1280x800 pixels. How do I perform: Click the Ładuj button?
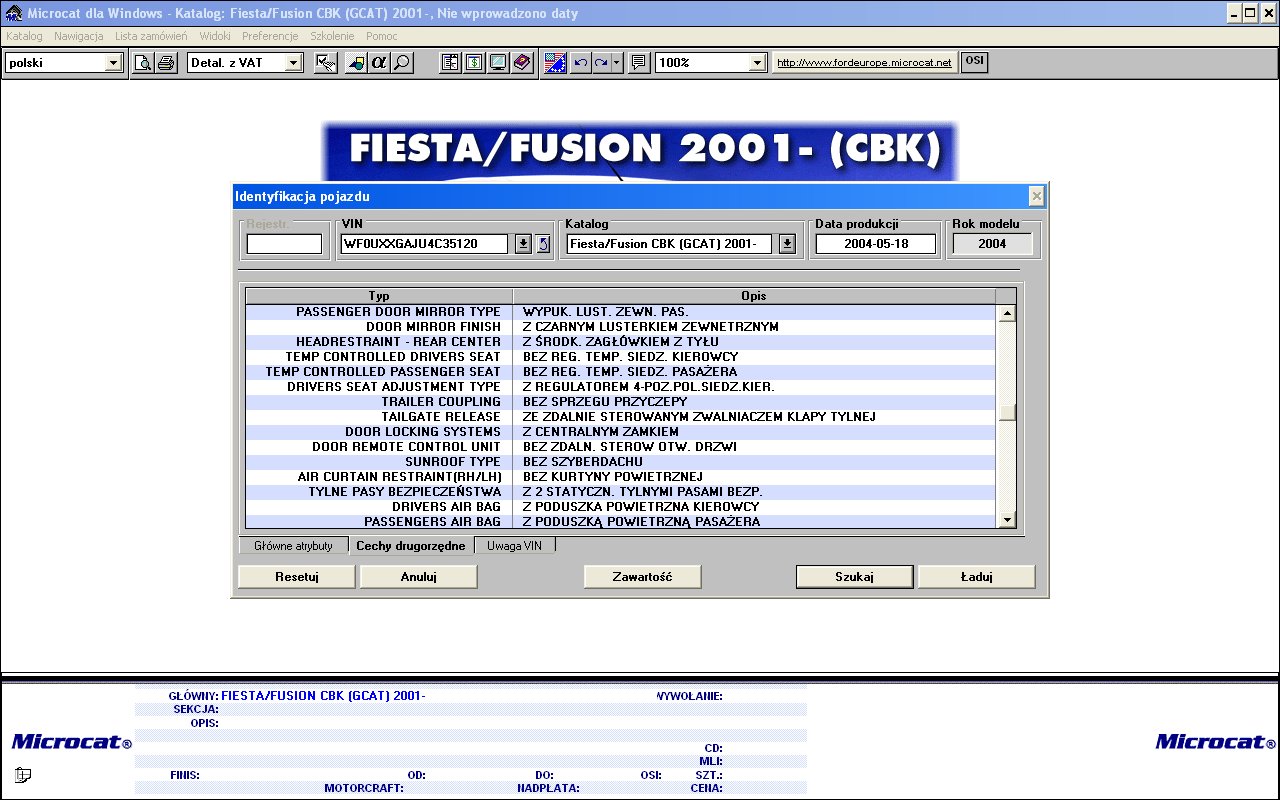click(976, 577)
